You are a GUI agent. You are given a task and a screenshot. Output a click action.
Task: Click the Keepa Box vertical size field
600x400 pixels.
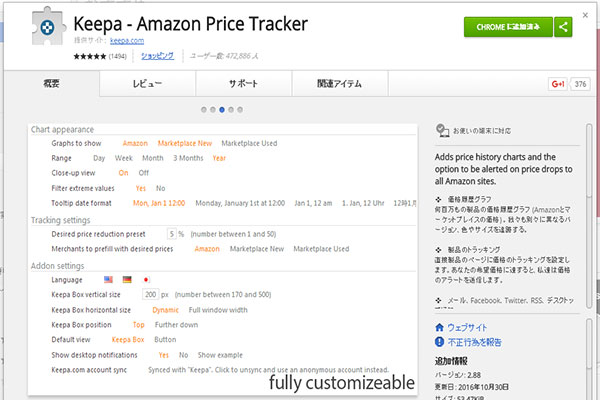[150, 295]
